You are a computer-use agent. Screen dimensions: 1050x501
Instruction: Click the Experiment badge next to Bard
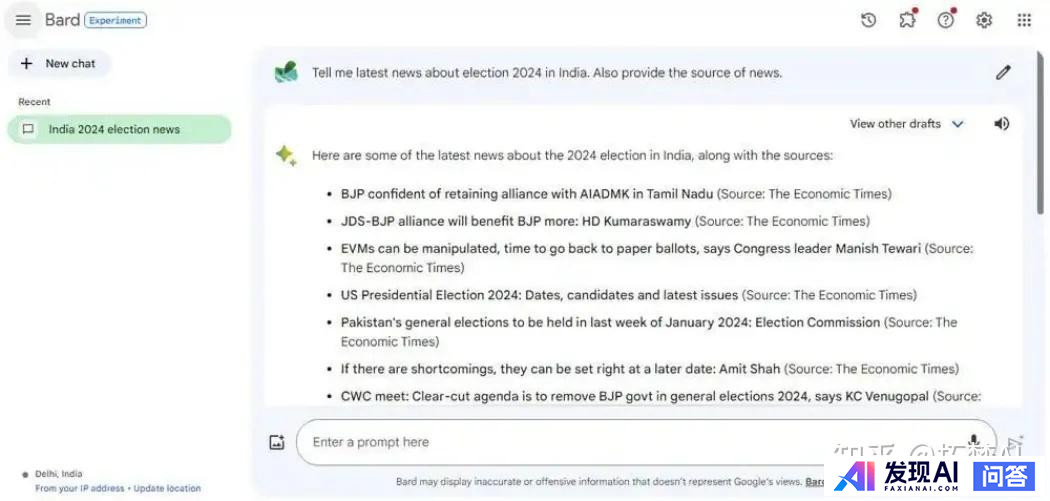[x=116, y=20]
